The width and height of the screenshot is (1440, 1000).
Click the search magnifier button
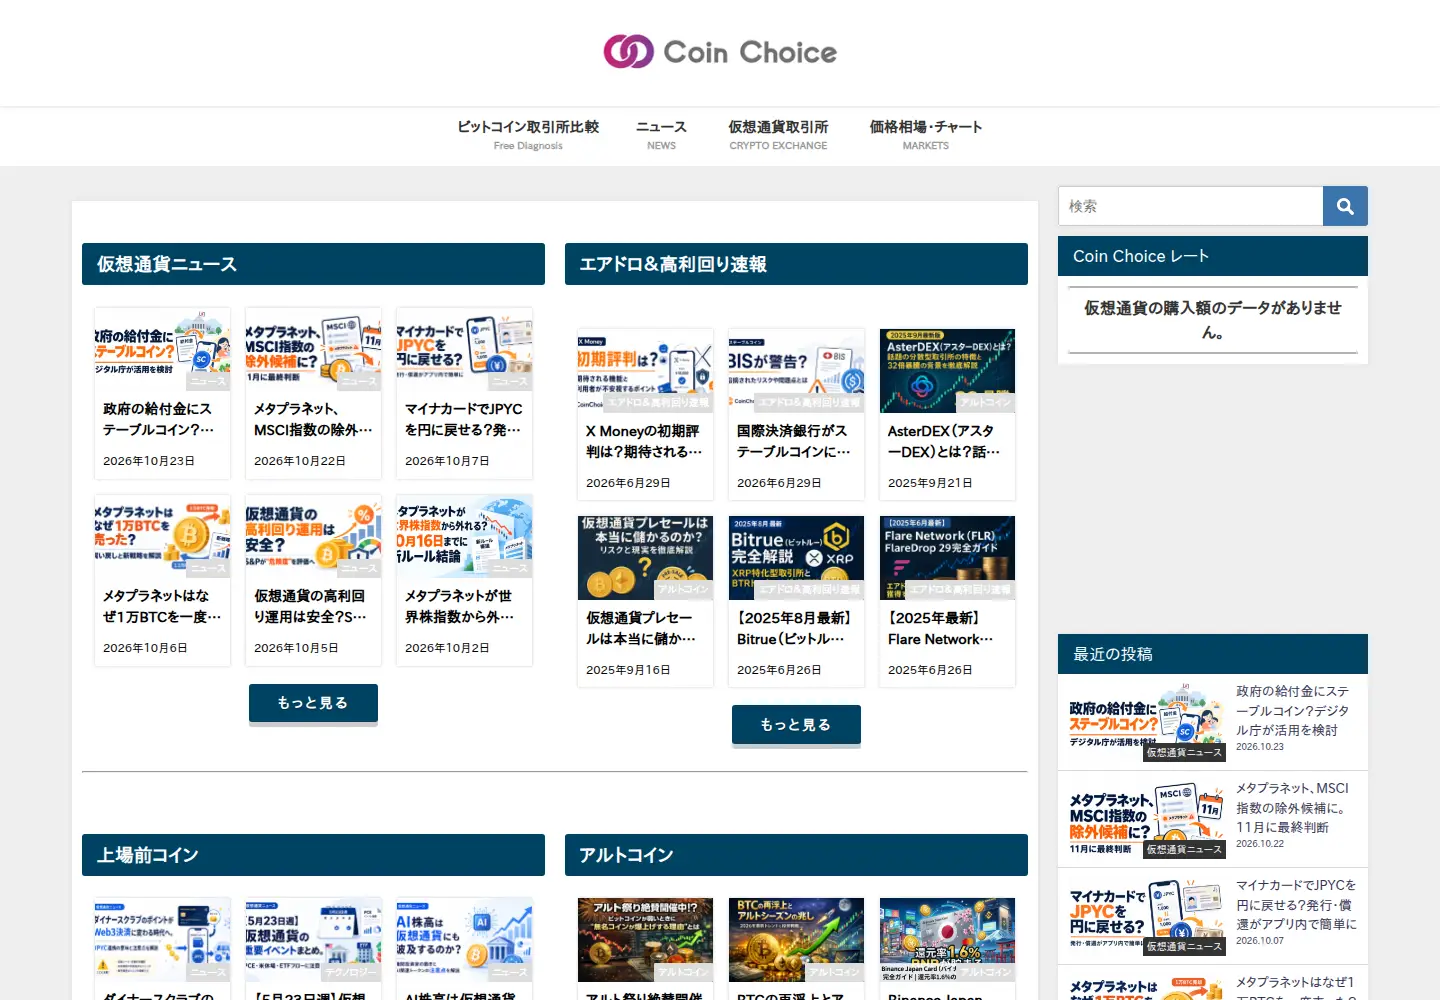coord(1345,206)
